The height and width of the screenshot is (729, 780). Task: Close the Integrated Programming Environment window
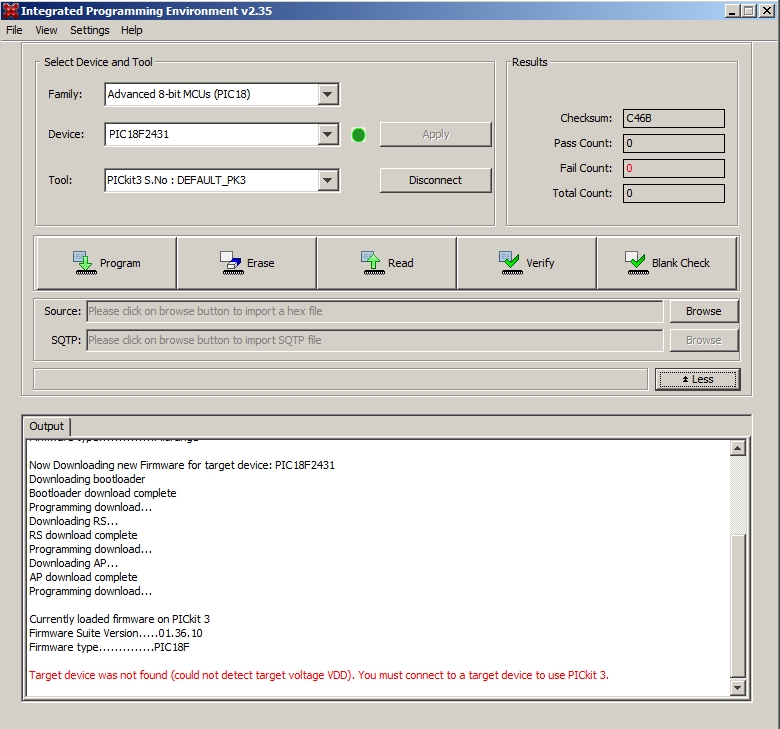coord(767,11)
